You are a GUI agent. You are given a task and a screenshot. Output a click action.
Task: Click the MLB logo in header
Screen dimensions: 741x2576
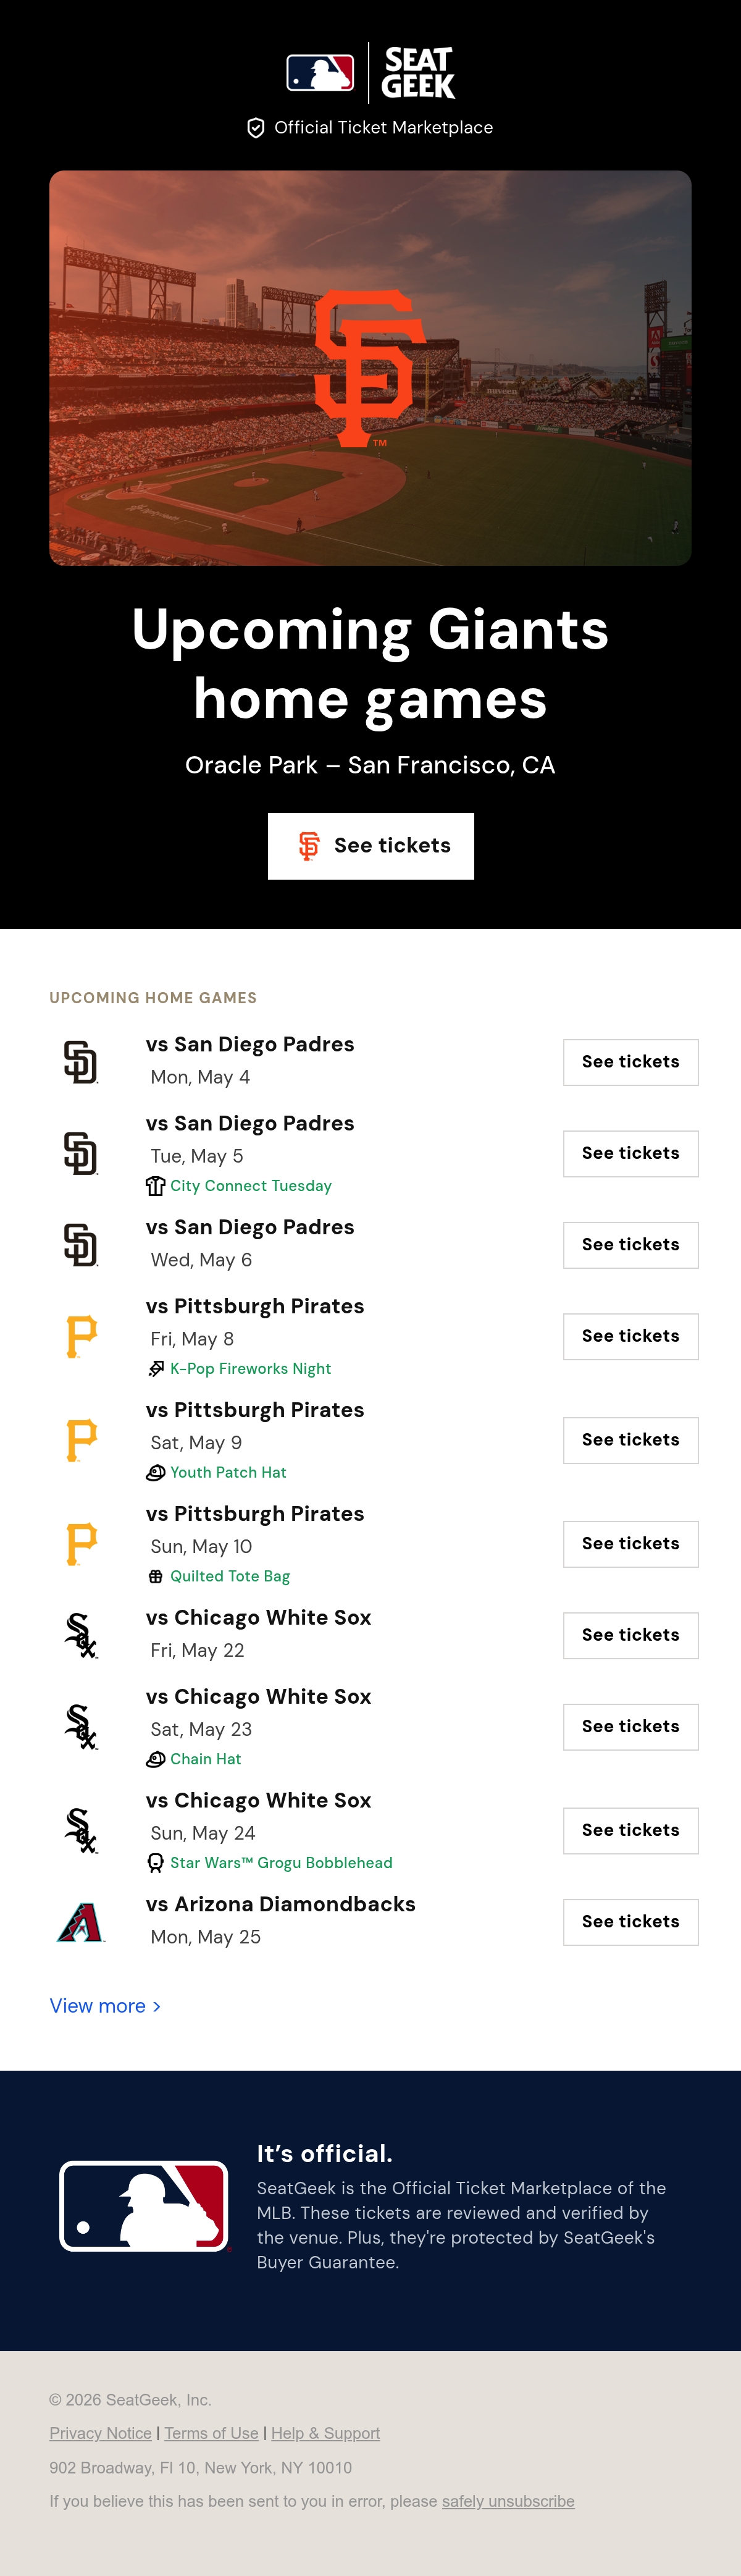point(320,73)
